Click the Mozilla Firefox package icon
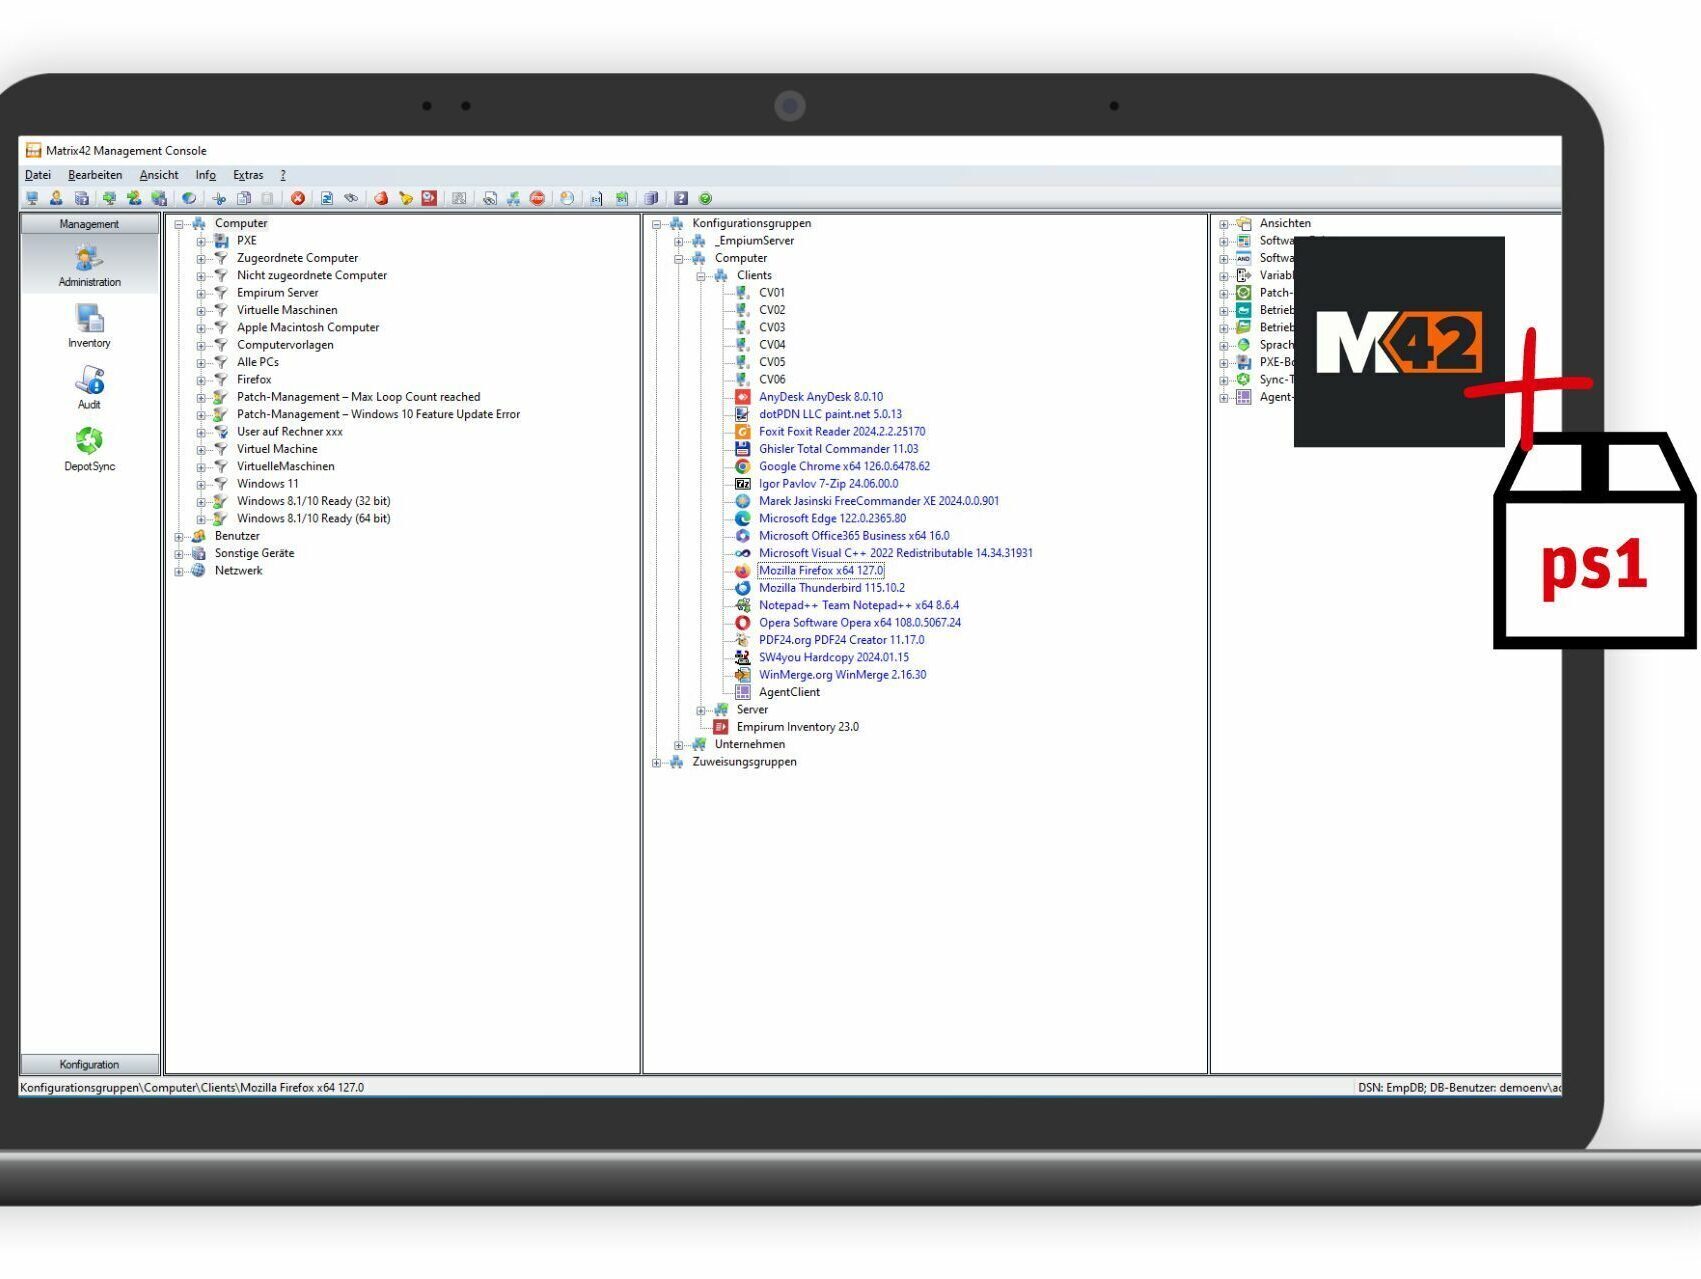The height and width of the screenshot is (1279, 1701). coord(743,571)
